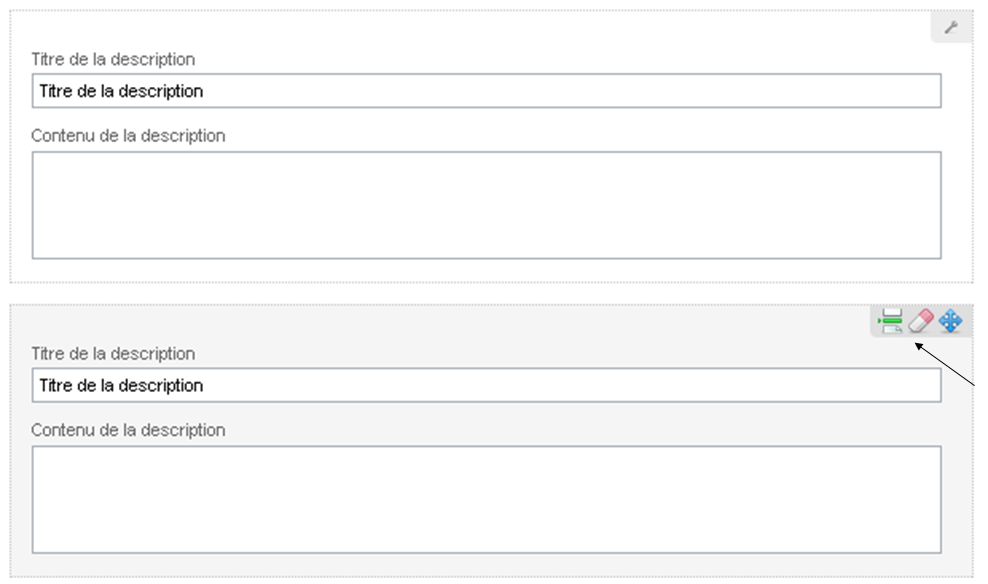Click inside the first block's content textarea

(486, 205)
